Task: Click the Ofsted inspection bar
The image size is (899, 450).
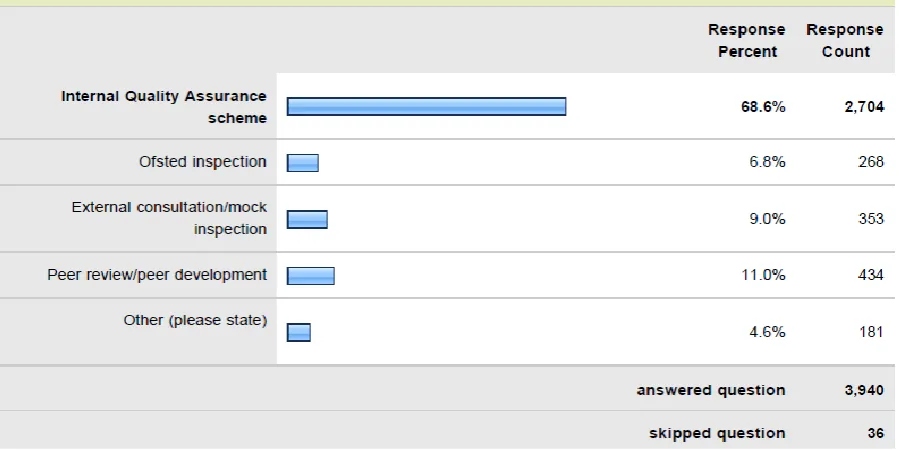Action: (303, 163)
